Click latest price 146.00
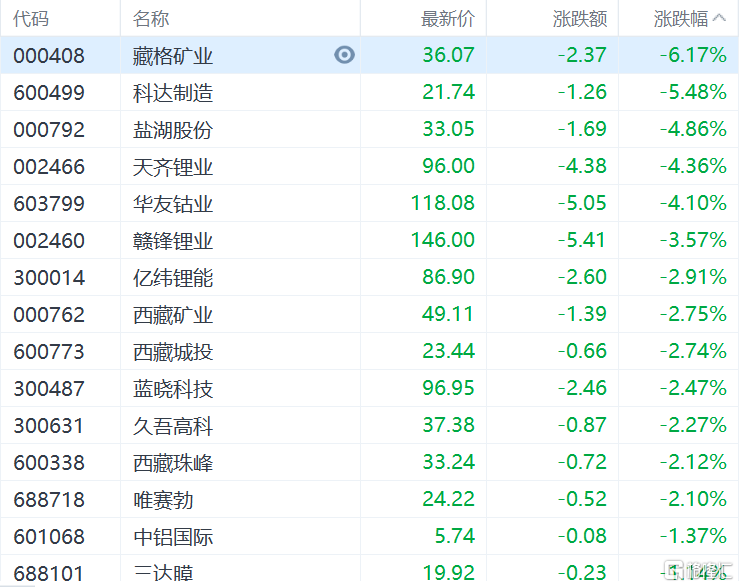 (x=443, y=240)
